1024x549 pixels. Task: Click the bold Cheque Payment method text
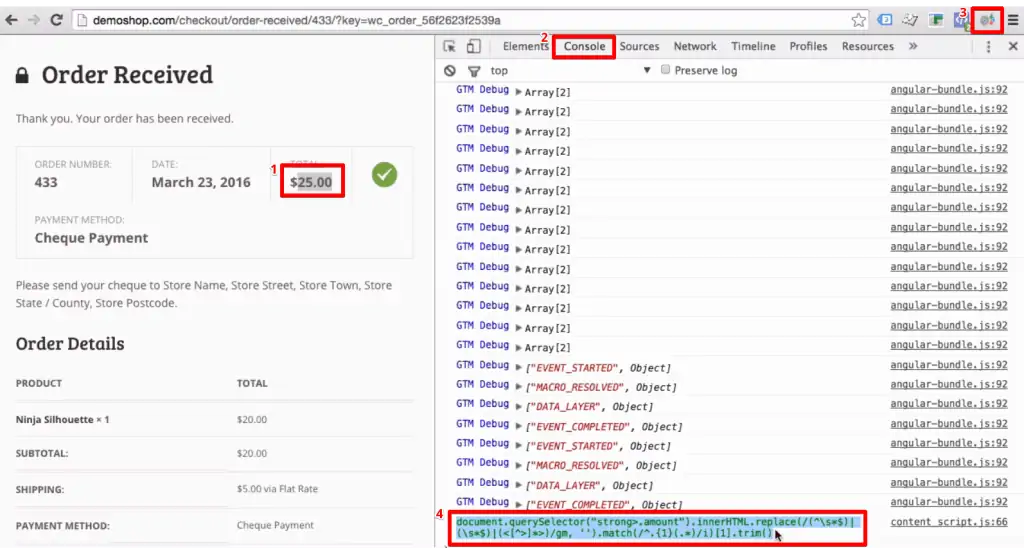point(91,238)
